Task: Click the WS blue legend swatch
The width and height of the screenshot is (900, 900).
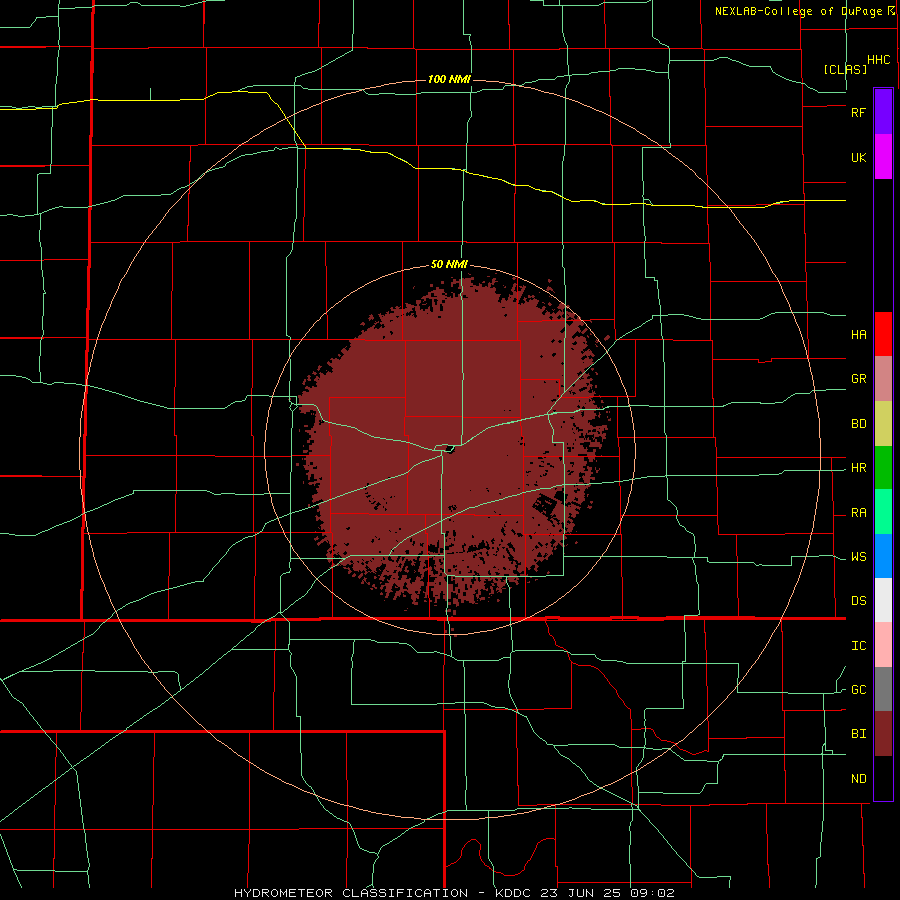Action: coord(883,556)
